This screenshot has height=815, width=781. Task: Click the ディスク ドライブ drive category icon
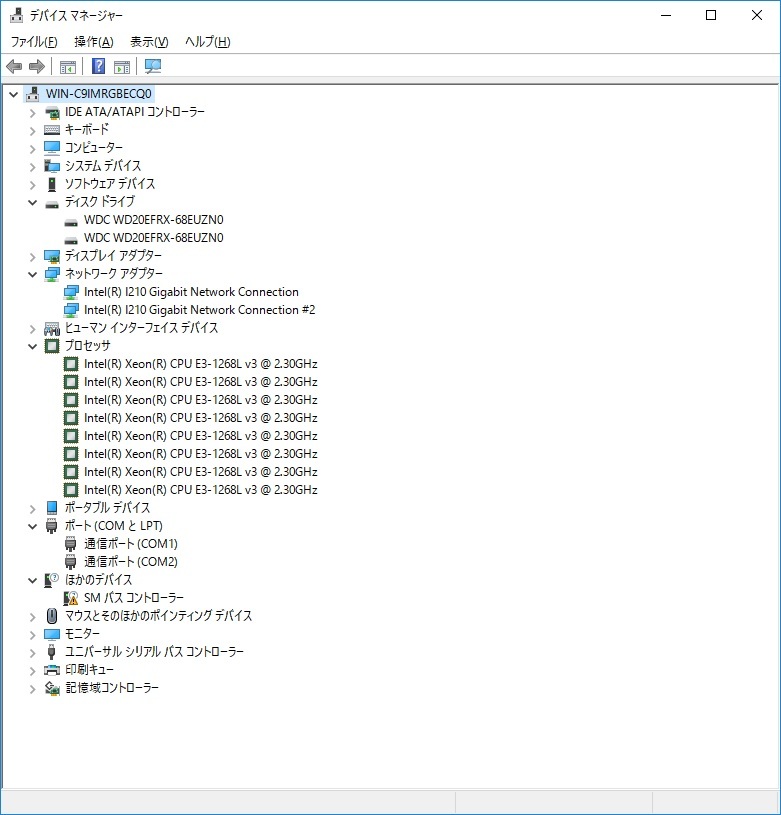click(x=52, y=204)
